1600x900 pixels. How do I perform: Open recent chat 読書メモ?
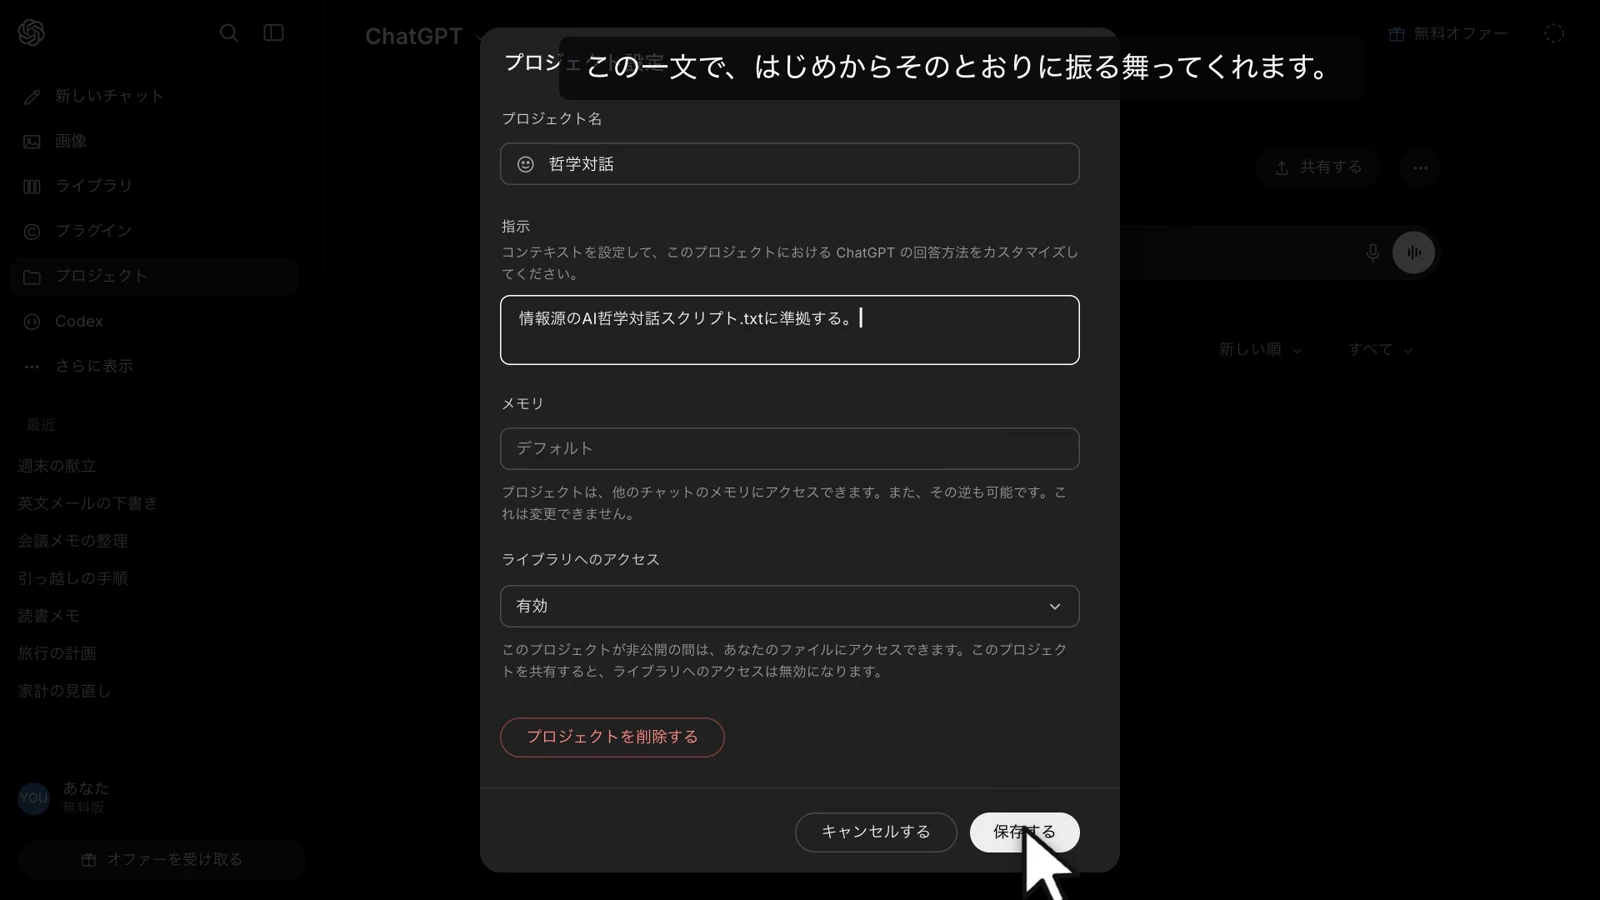pyautogui.click(x=49, y=616)
